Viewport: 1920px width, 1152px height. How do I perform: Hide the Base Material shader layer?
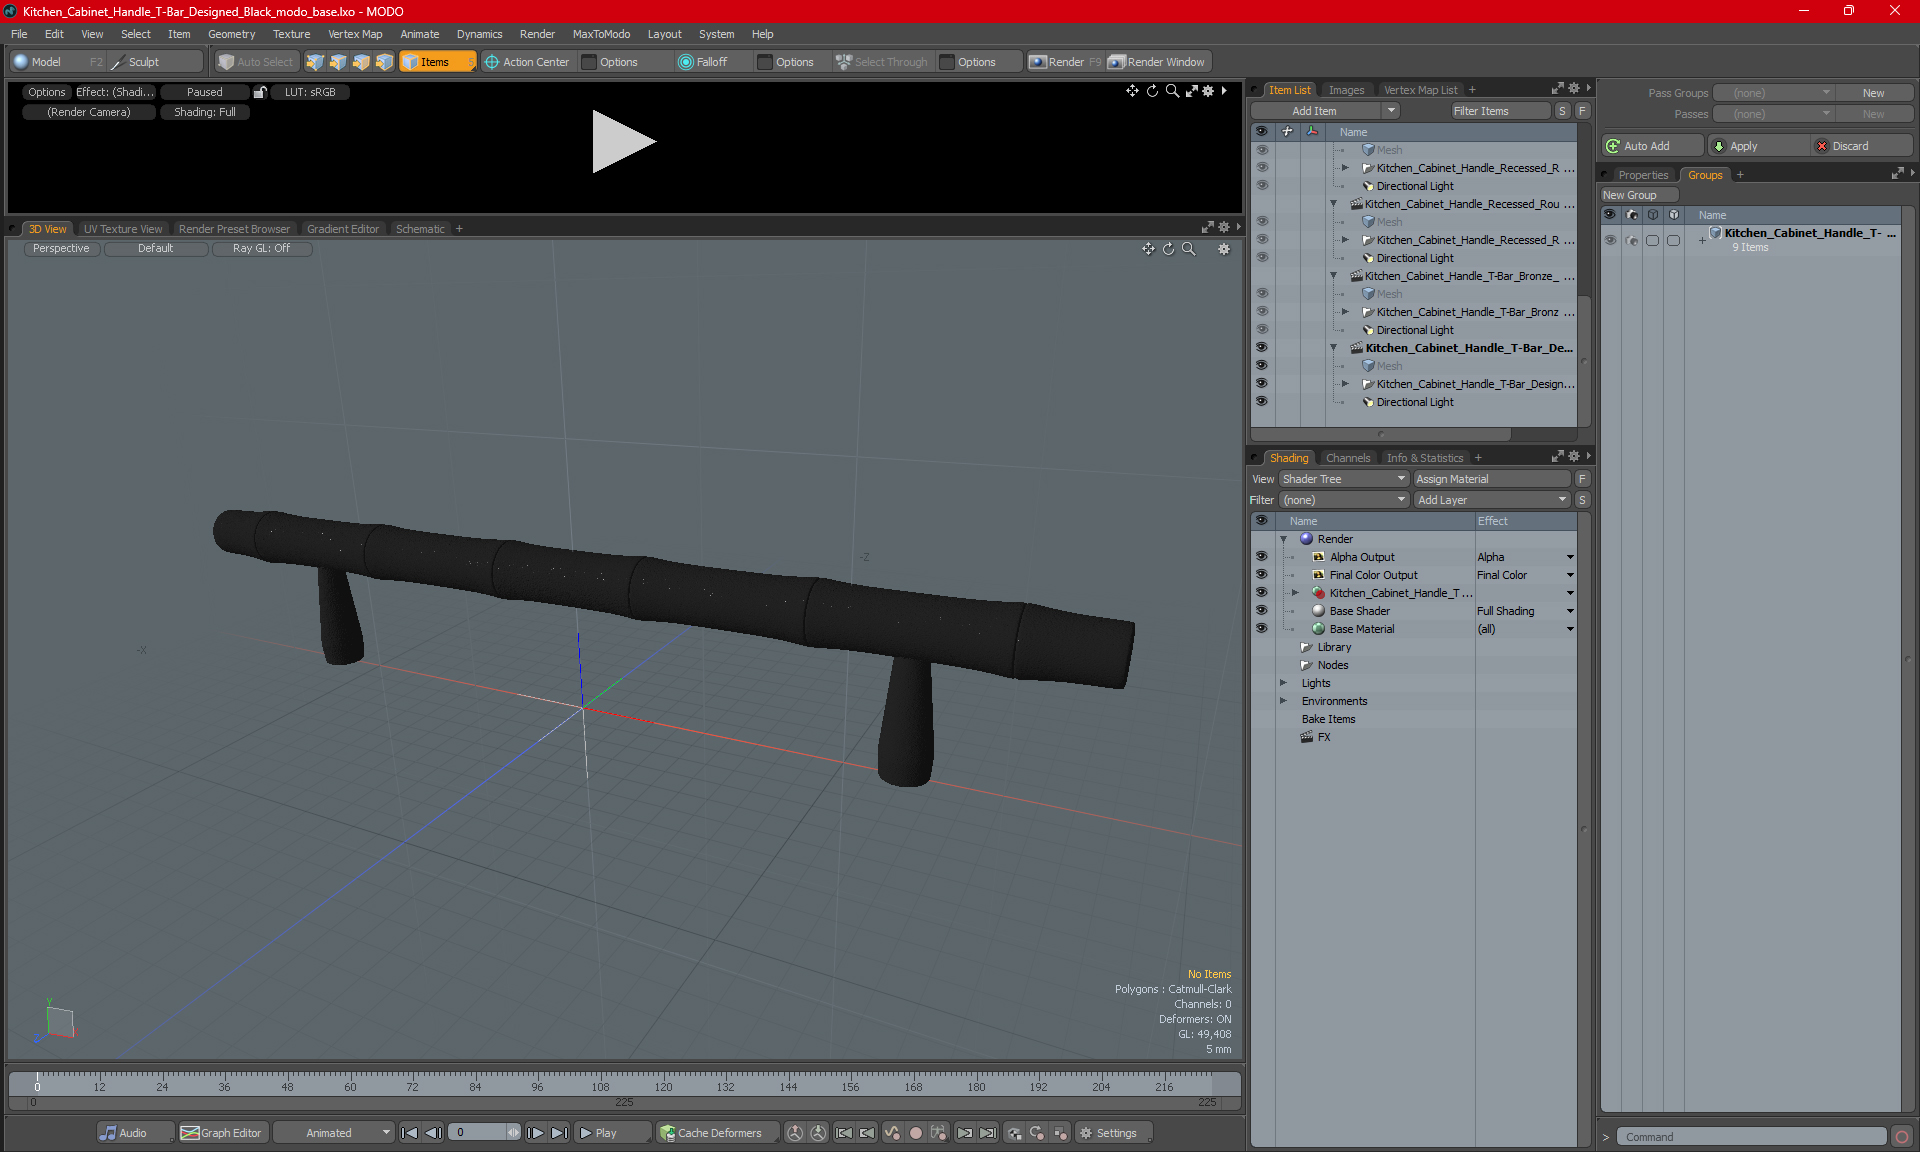click(x=1261, y=629)
